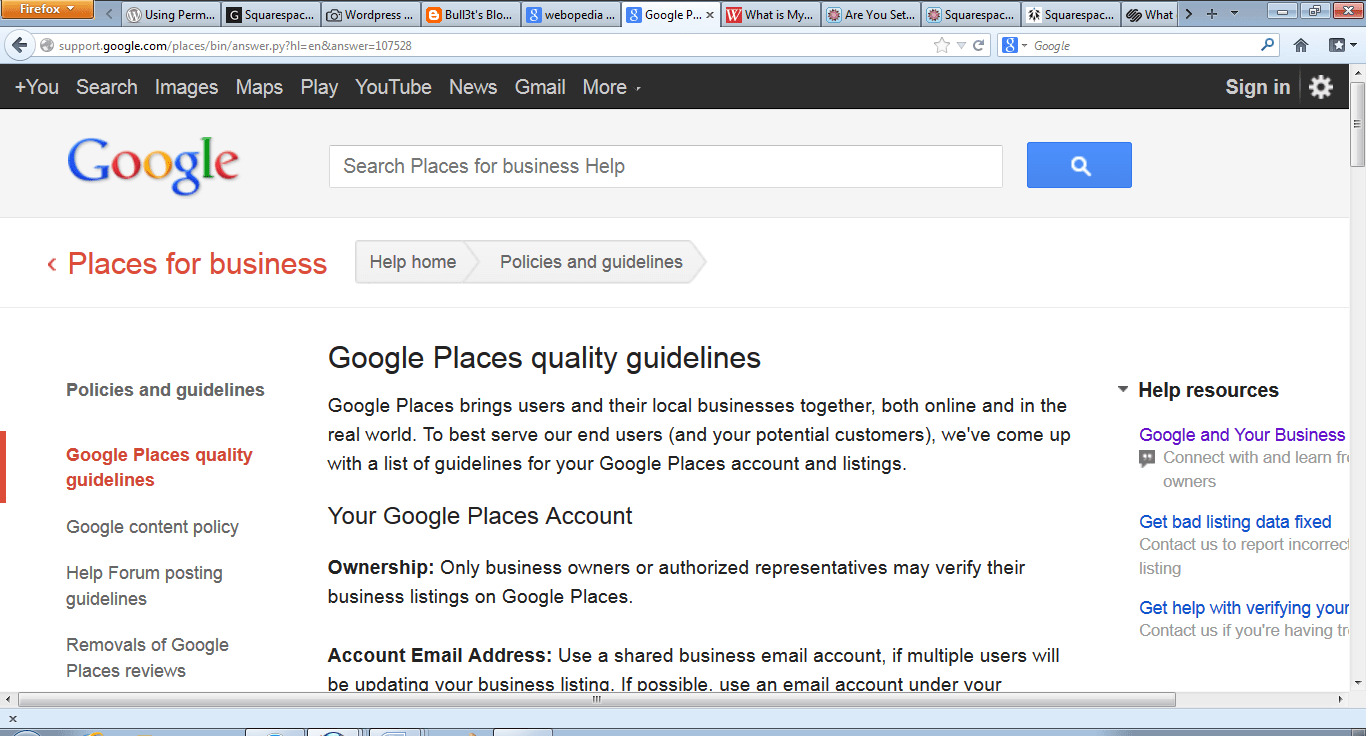The image size is (1366, 736).
Task: Open YouTube in the Google bar
Action: coord(393,87)
